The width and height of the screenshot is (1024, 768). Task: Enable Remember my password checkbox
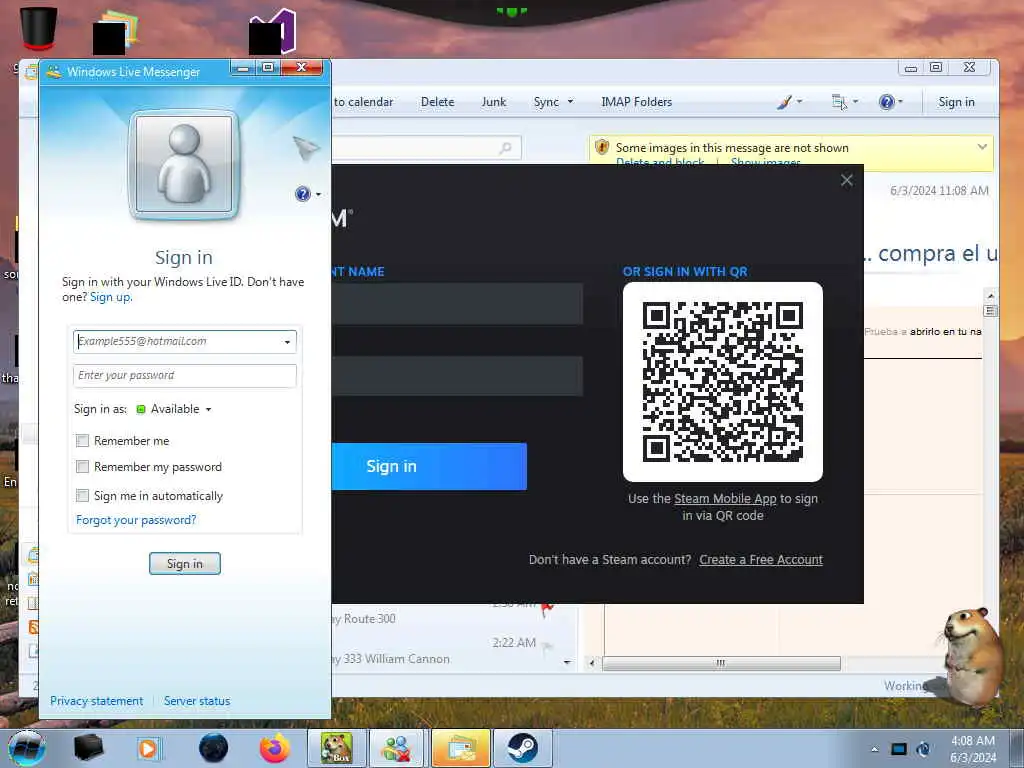[82, 467]
